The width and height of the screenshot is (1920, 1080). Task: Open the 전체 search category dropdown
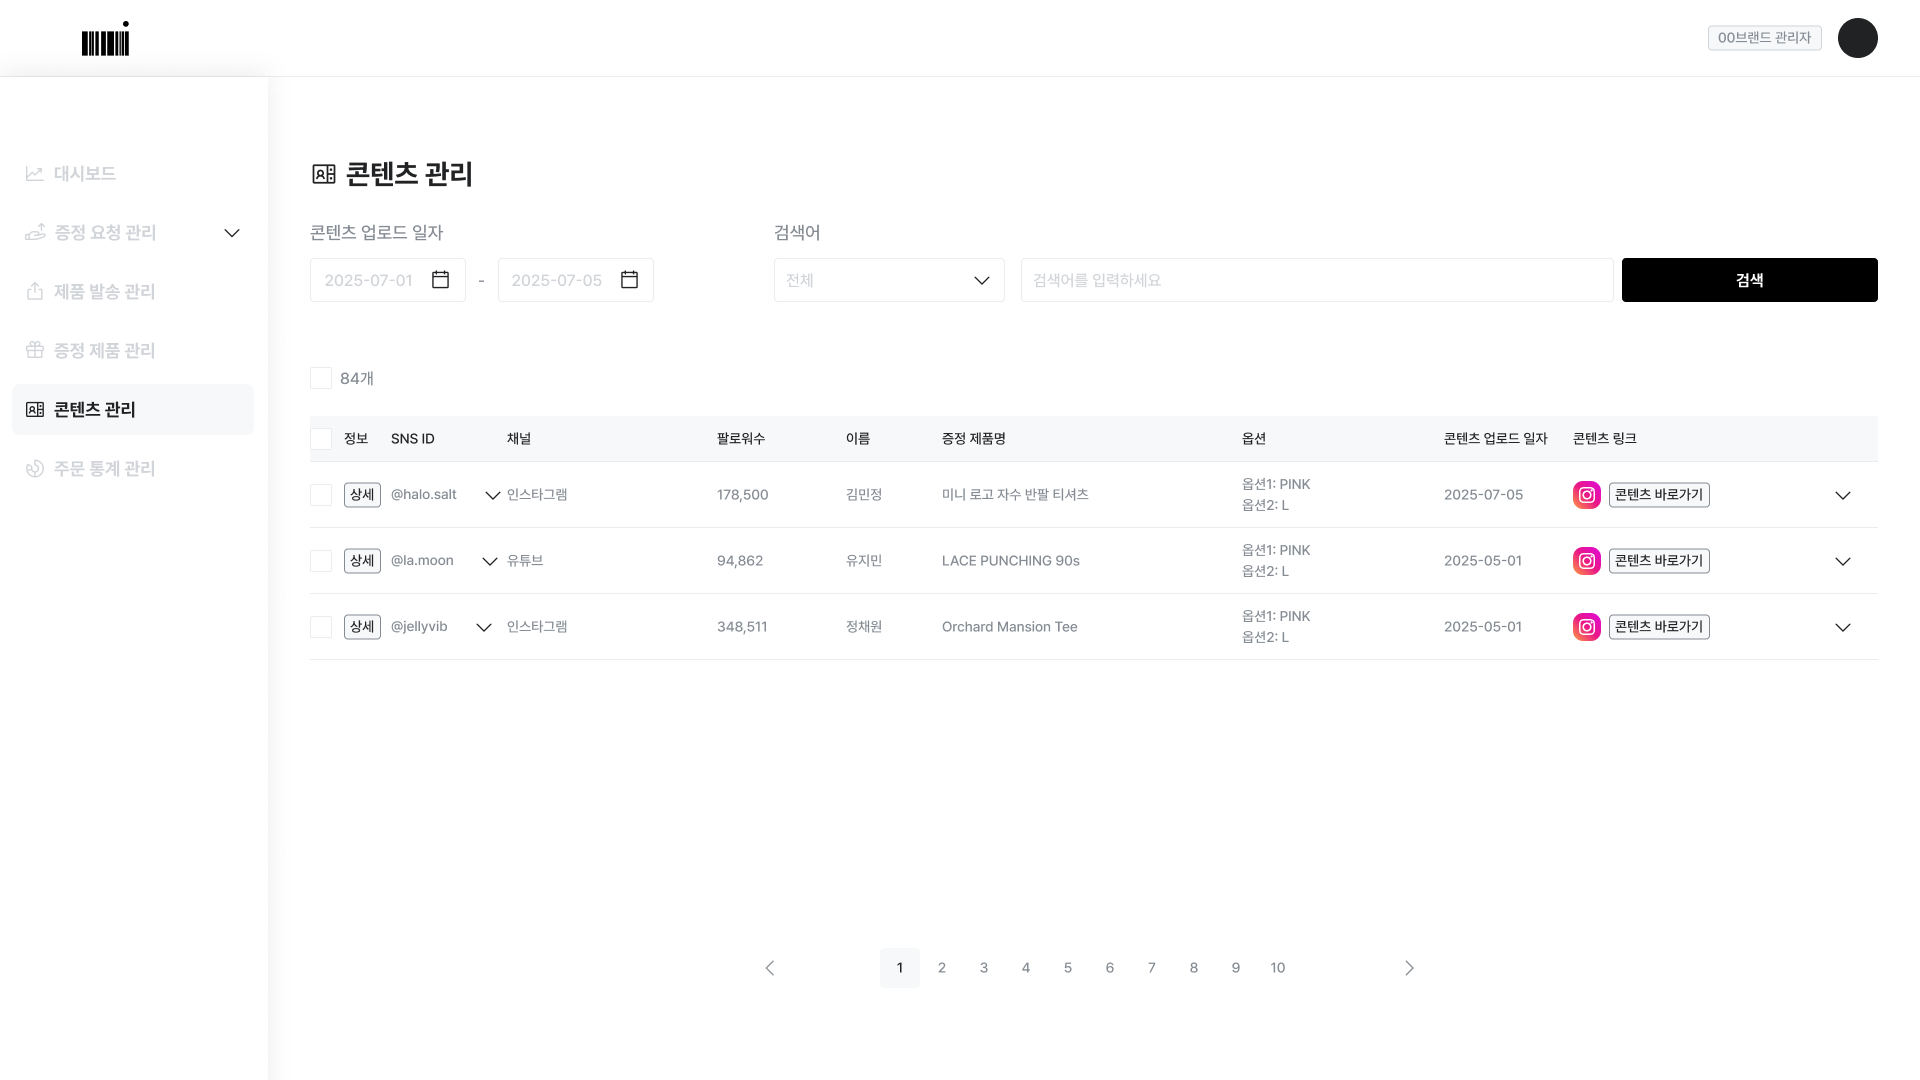point(888,280)
